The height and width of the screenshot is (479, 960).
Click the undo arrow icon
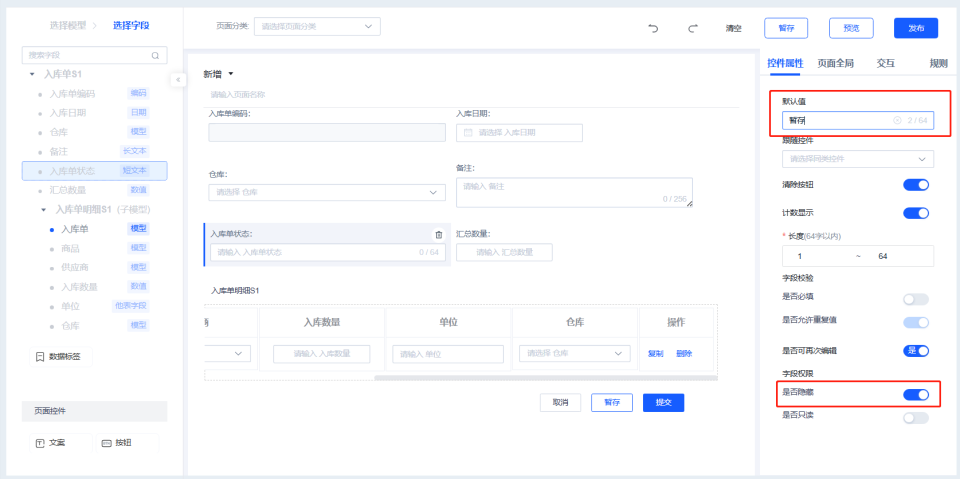pos(653,28)
